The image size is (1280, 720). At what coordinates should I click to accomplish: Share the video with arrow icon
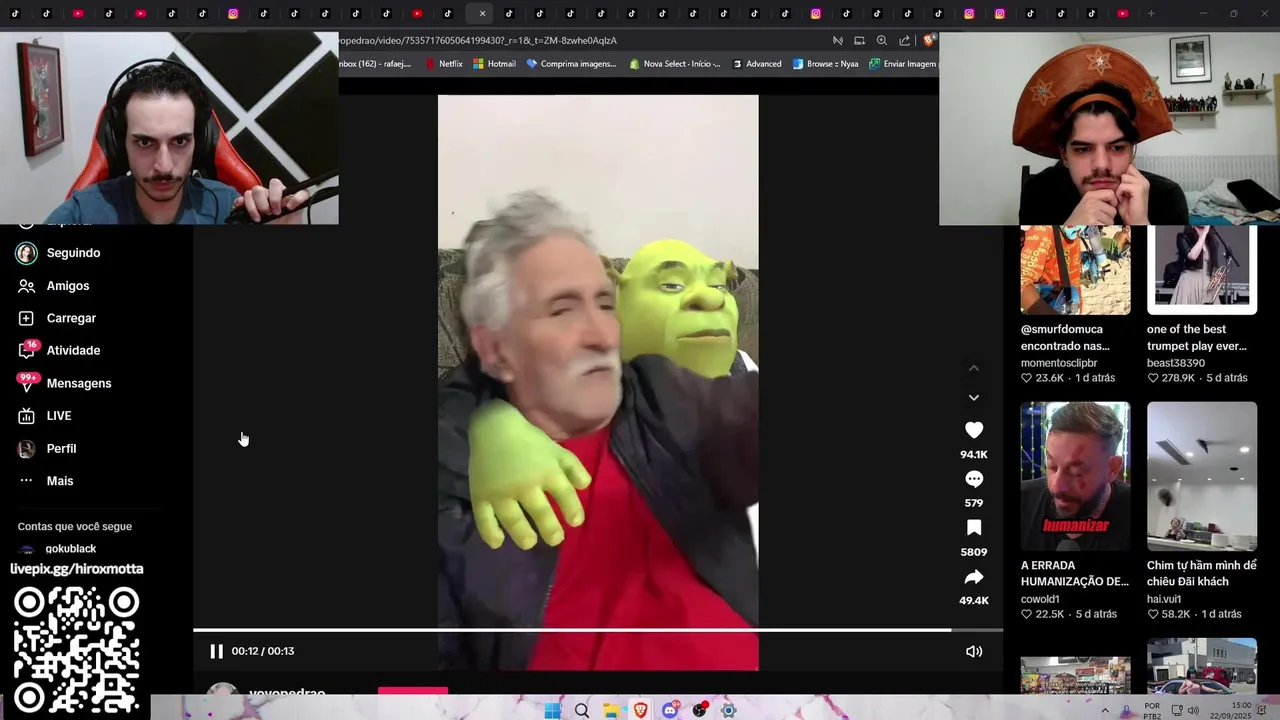974,577
